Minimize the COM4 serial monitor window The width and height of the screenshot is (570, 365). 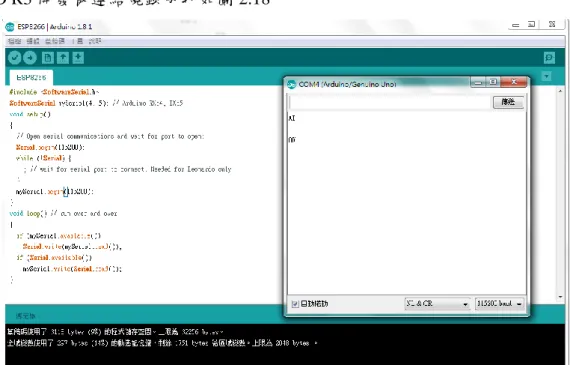[478, 82]
